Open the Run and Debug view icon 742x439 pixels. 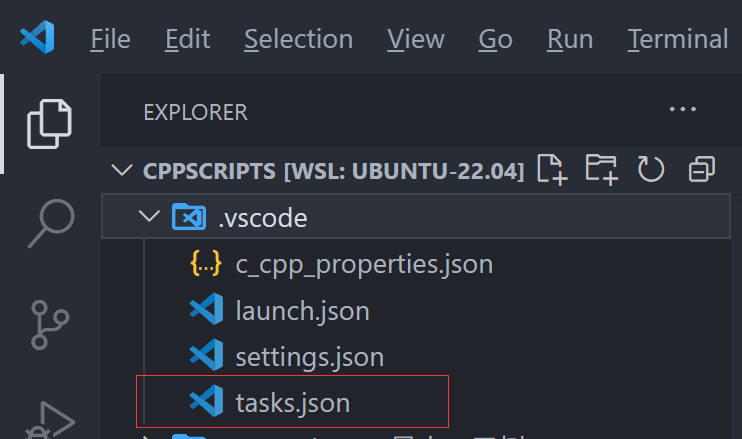click(x=51, y=420)
